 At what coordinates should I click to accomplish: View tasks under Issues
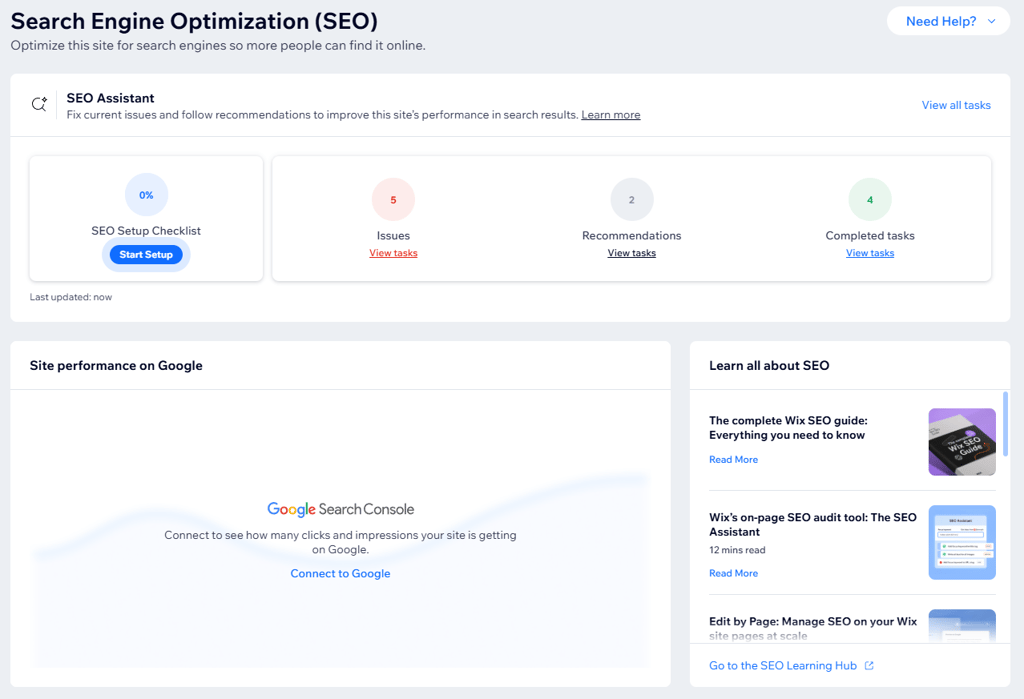(x=393, y=253)
